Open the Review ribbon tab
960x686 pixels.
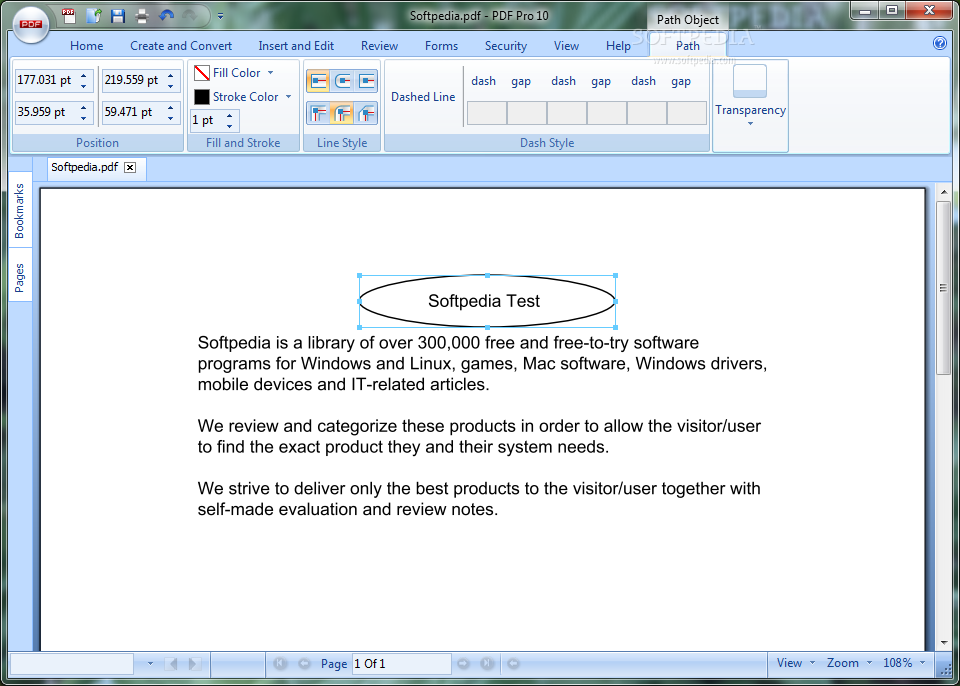380,46
